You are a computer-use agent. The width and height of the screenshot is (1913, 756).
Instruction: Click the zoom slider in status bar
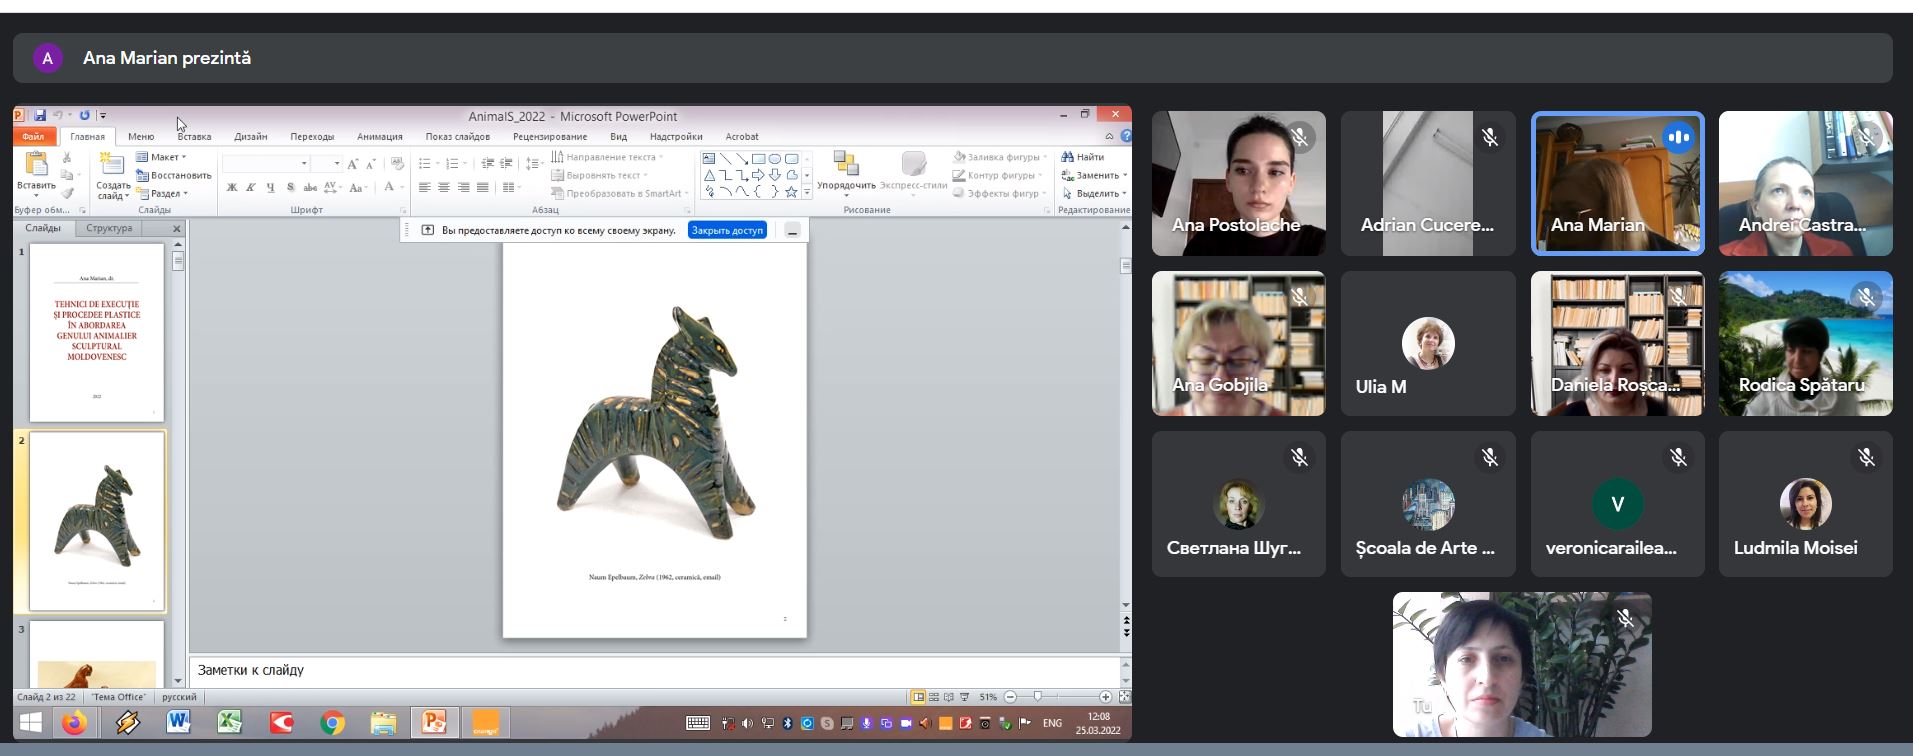point(1038,697)
